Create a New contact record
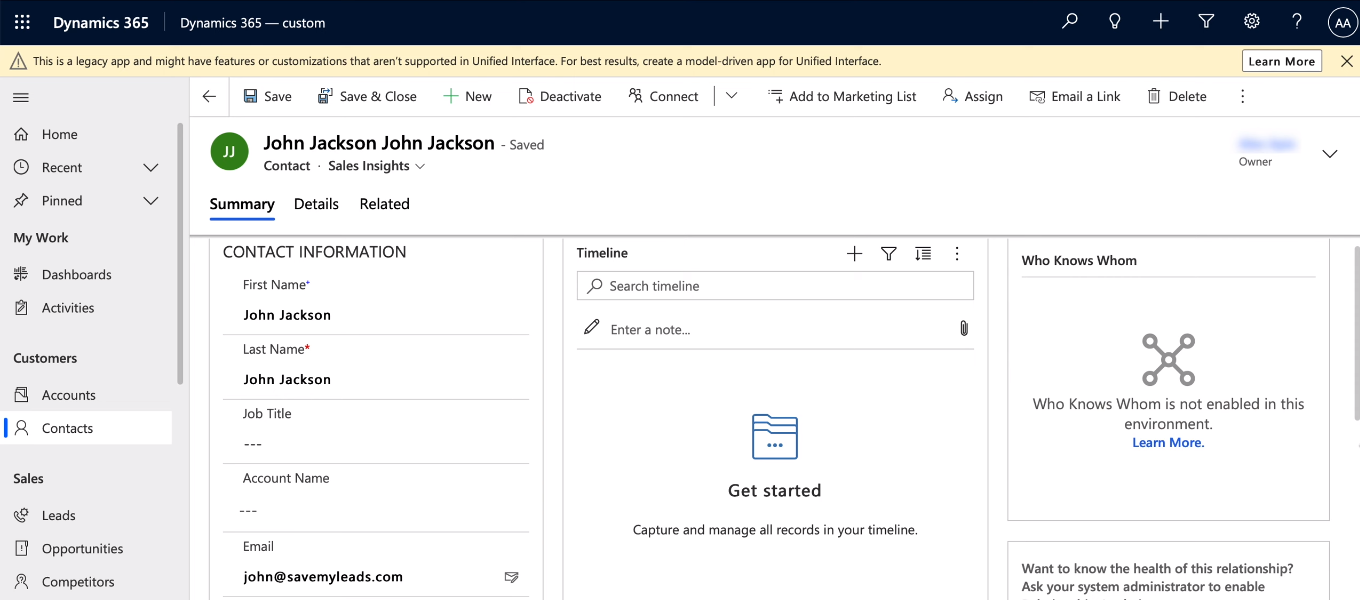 click(x=467, y=96)
